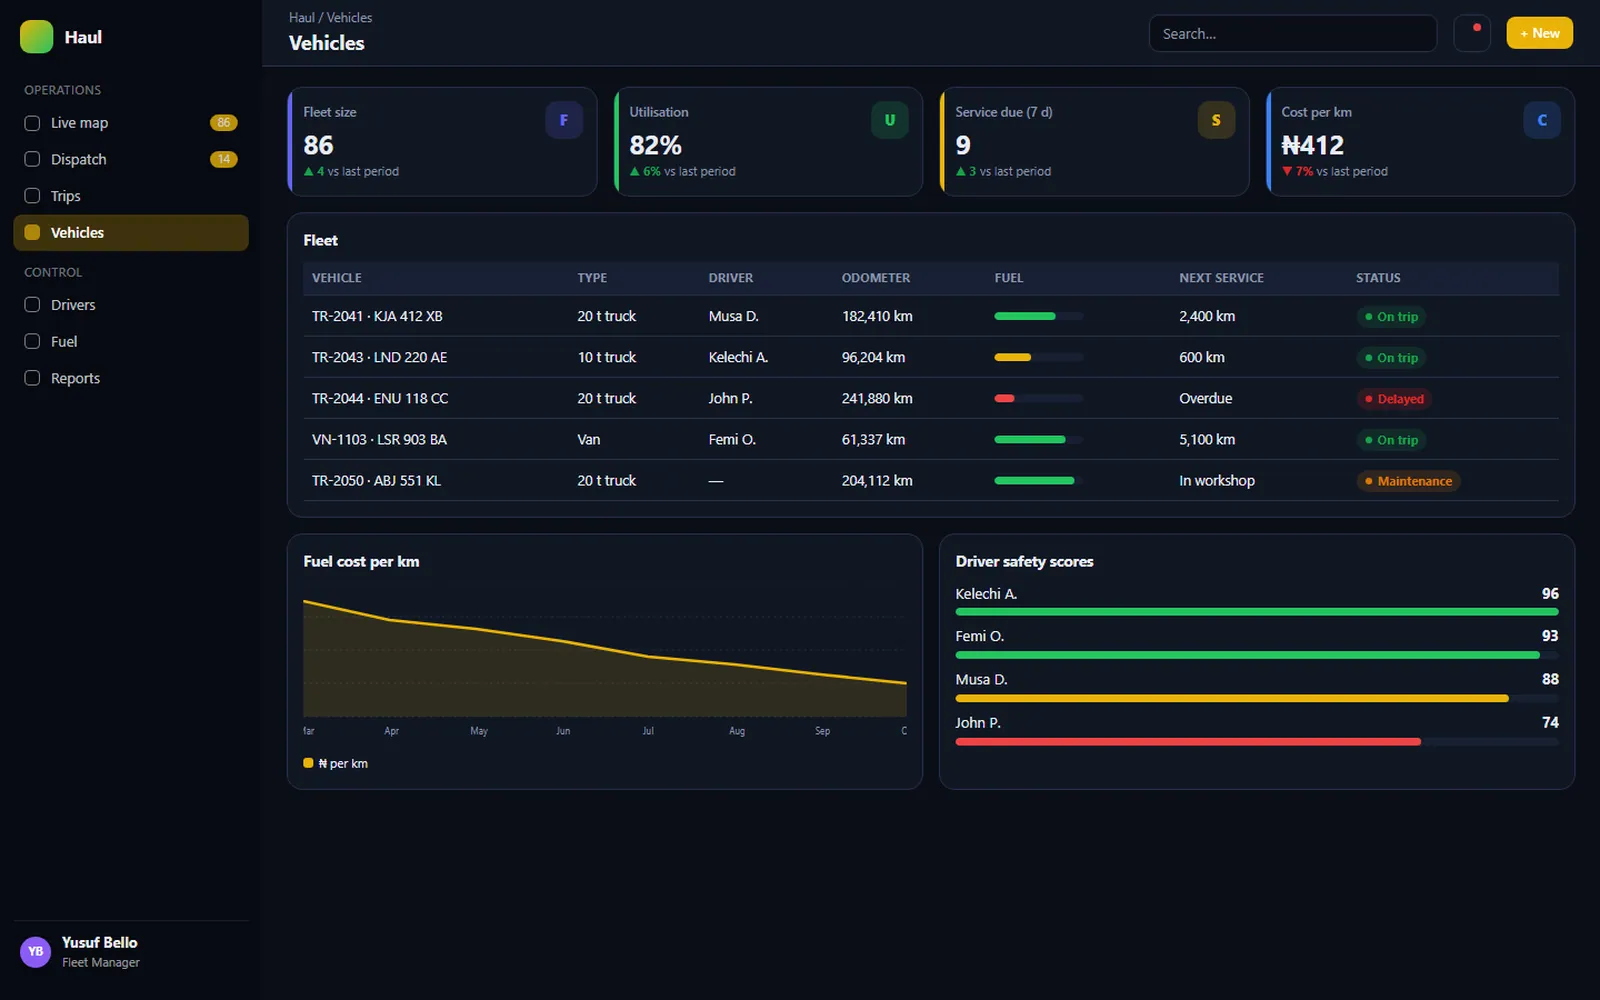Click TR-2050 · ABJ 551 KL vehicle
The height and width of the screenshot is (1000, 1600).
point(376,480)
